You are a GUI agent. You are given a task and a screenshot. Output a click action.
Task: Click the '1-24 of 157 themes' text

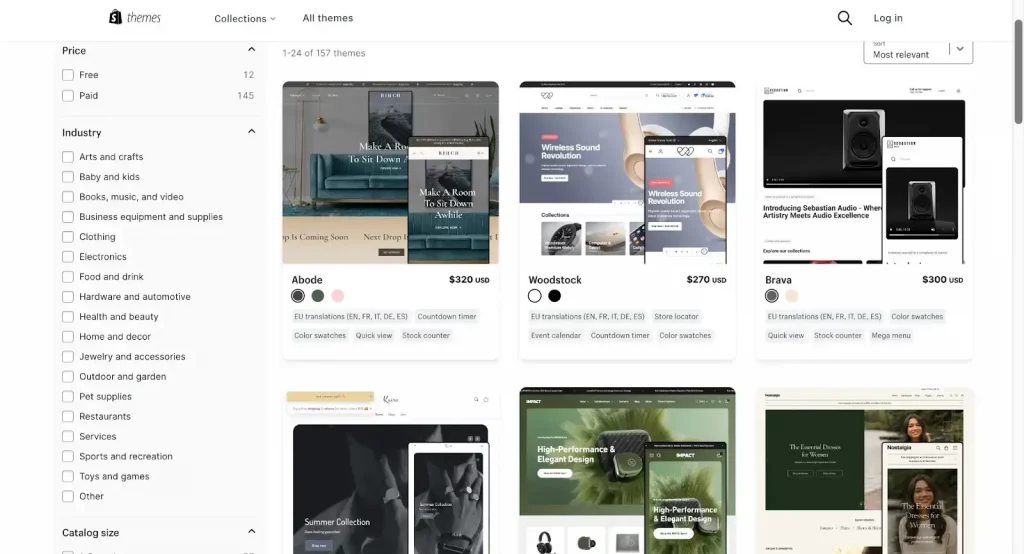point(324,53)
